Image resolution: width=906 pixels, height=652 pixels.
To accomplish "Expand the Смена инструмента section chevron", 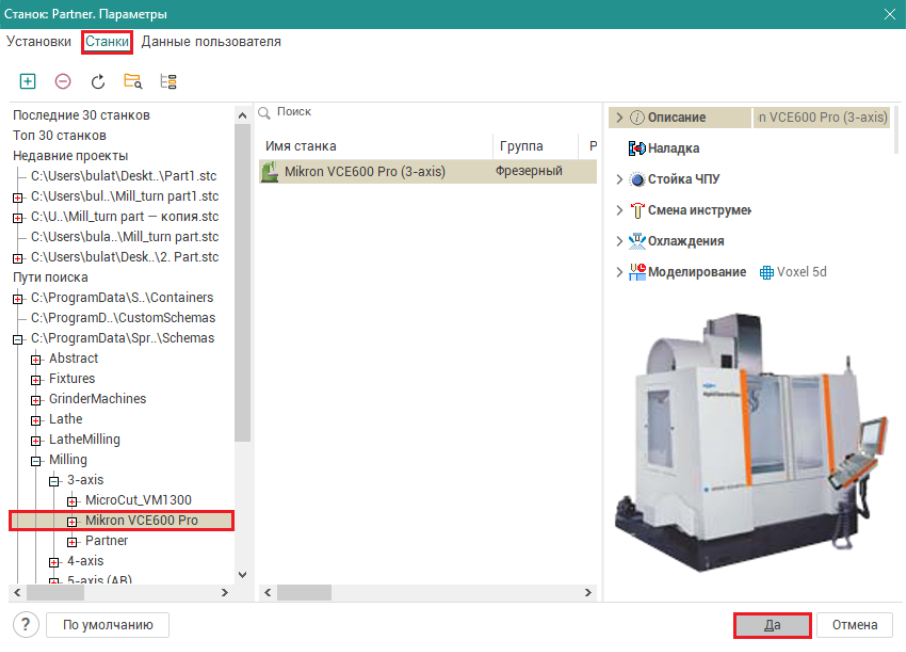I will 620,211.
